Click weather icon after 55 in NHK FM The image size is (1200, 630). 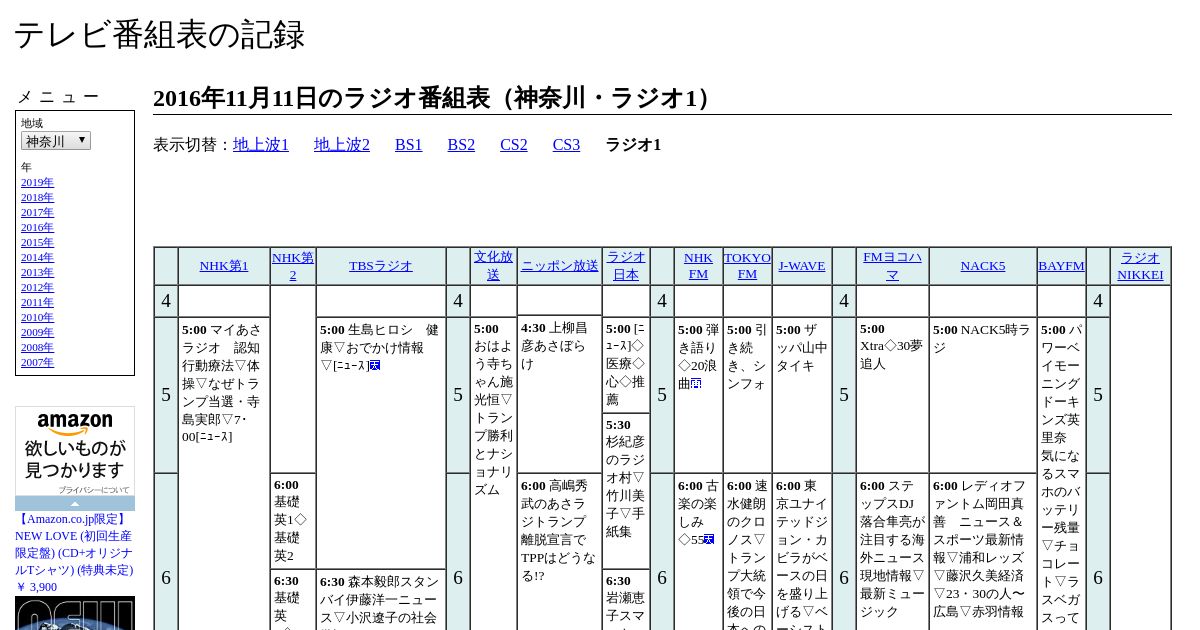pos(709,540)
